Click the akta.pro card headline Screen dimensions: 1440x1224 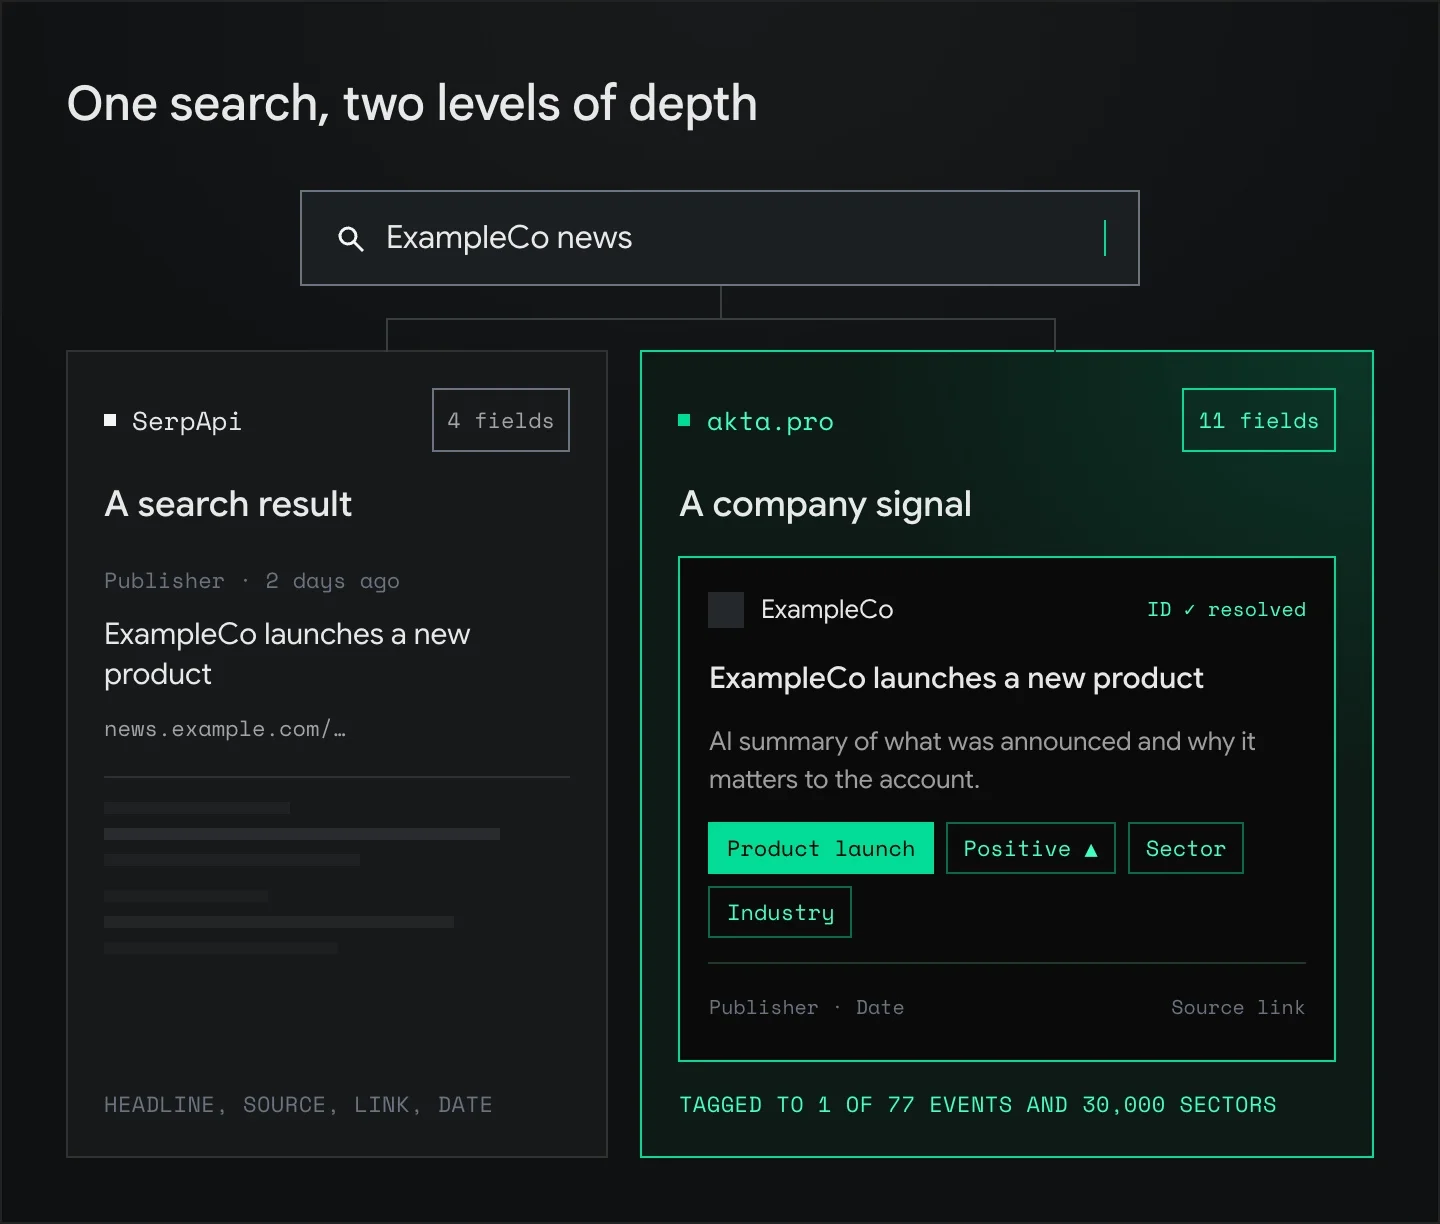956,678
